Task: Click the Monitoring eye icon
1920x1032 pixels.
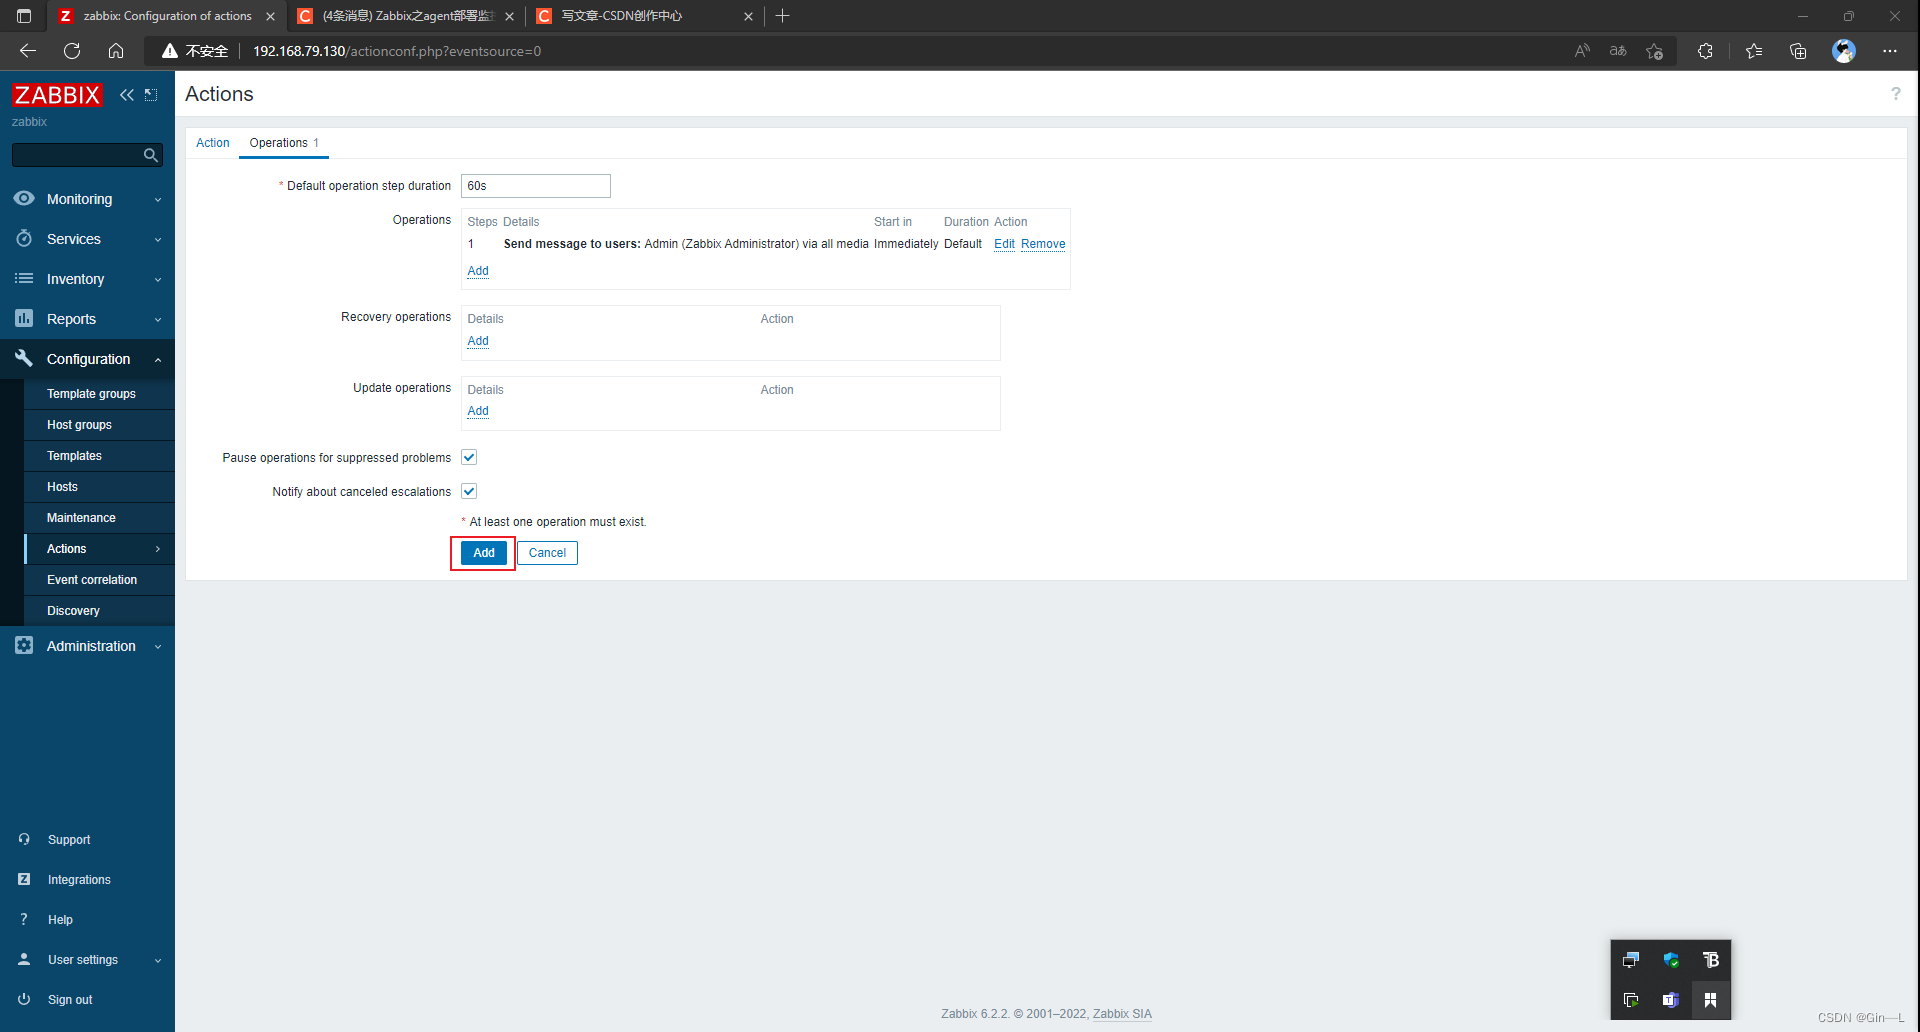Action: tap(24, 199)
